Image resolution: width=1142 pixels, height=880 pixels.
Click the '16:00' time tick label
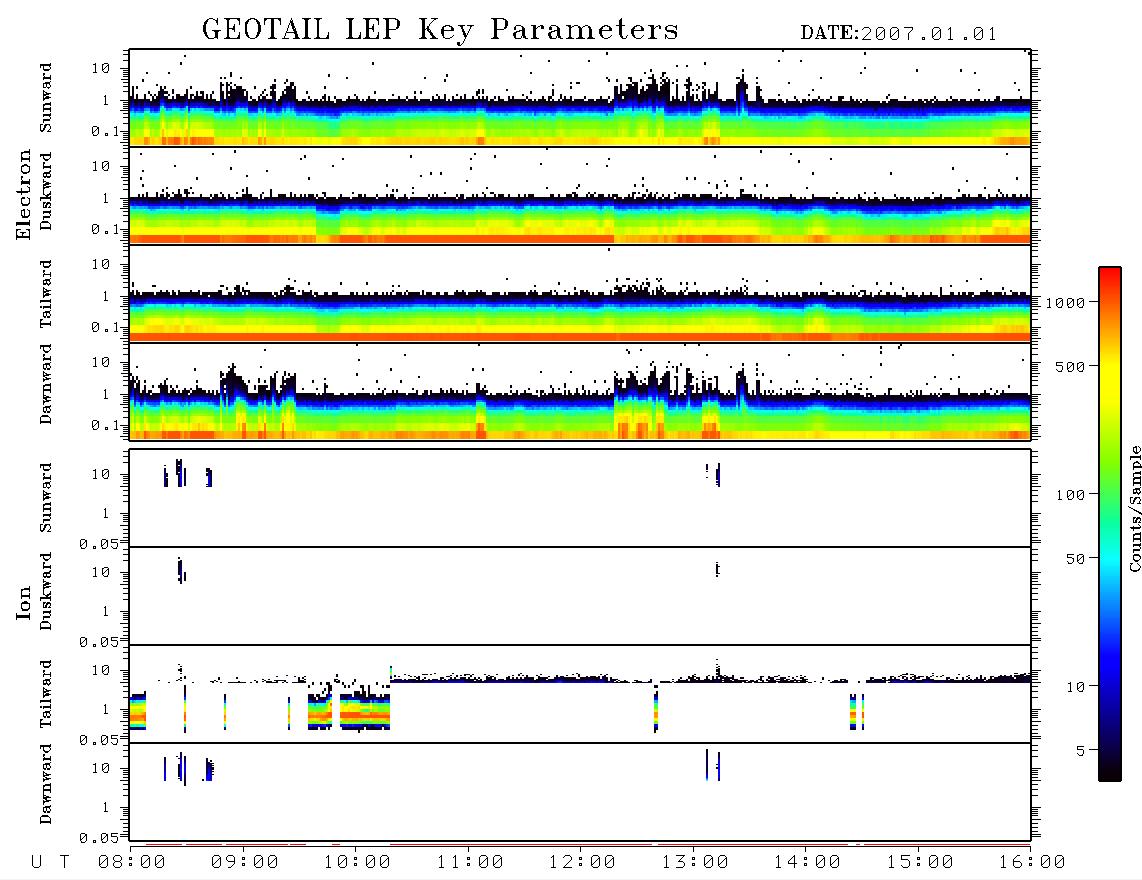click(x=1032, y=863)
